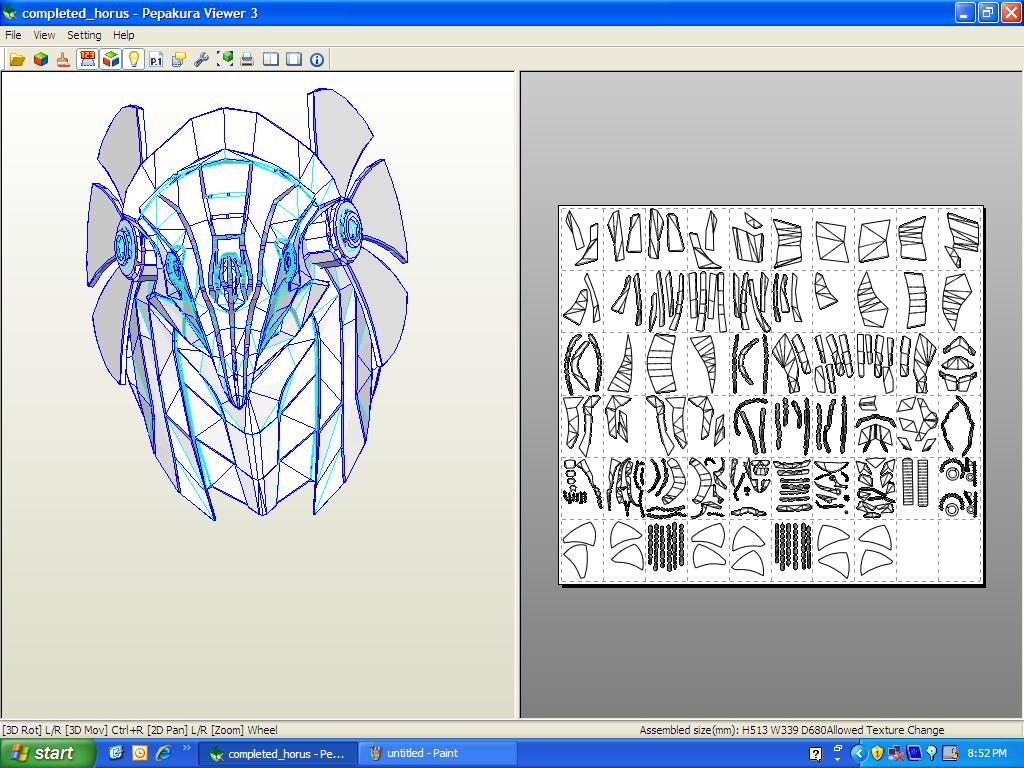Toggle the 123 edge ID display button

[x=87, y=59]
